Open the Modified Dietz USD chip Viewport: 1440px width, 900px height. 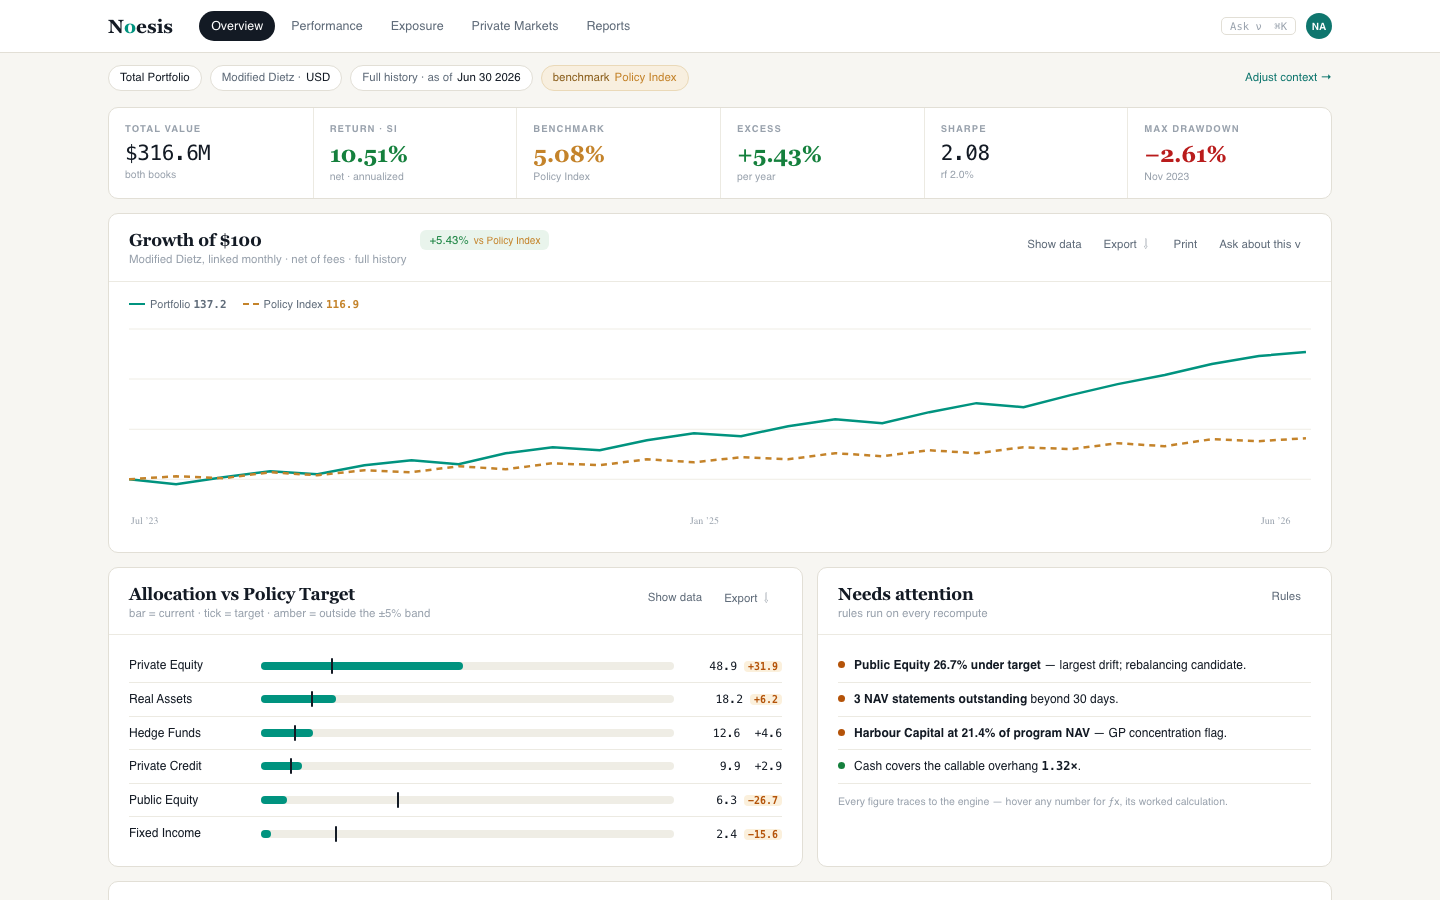click(x=276, y=78)
